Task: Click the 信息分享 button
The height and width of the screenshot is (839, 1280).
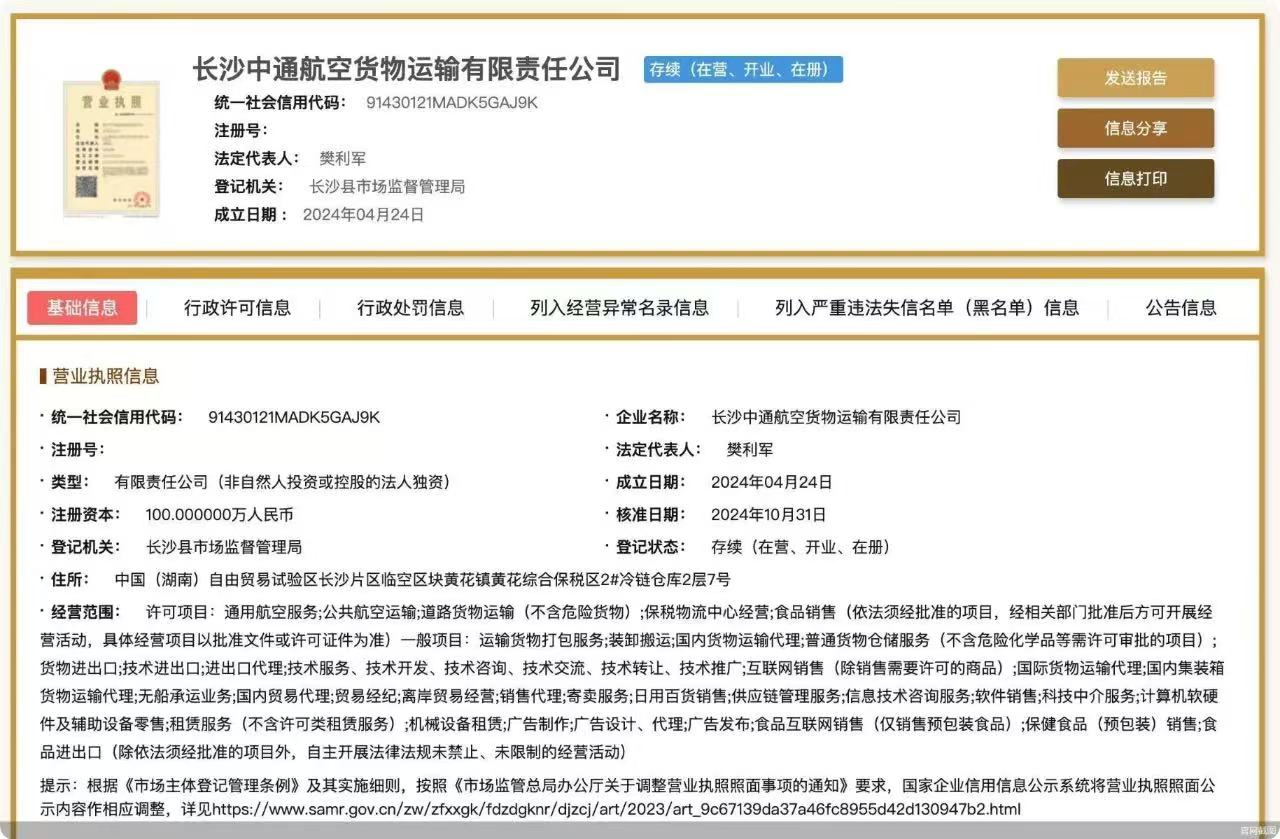Action: click(1135, 128)
